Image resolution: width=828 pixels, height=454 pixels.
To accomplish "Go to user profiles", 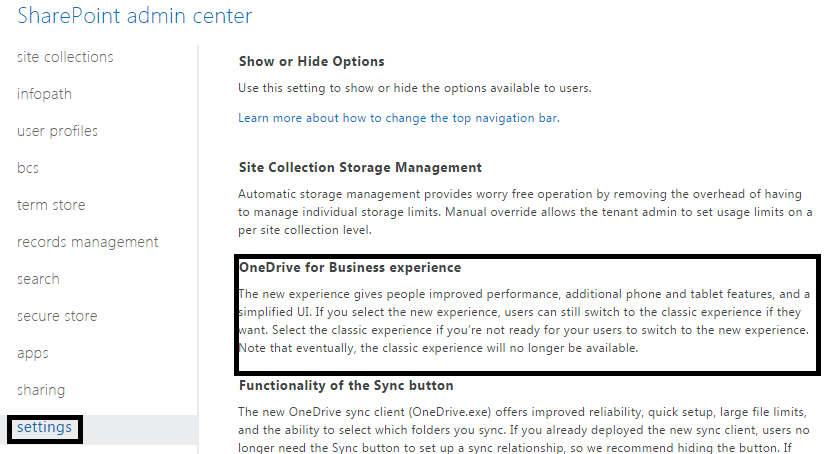I will tap(57, 131).
